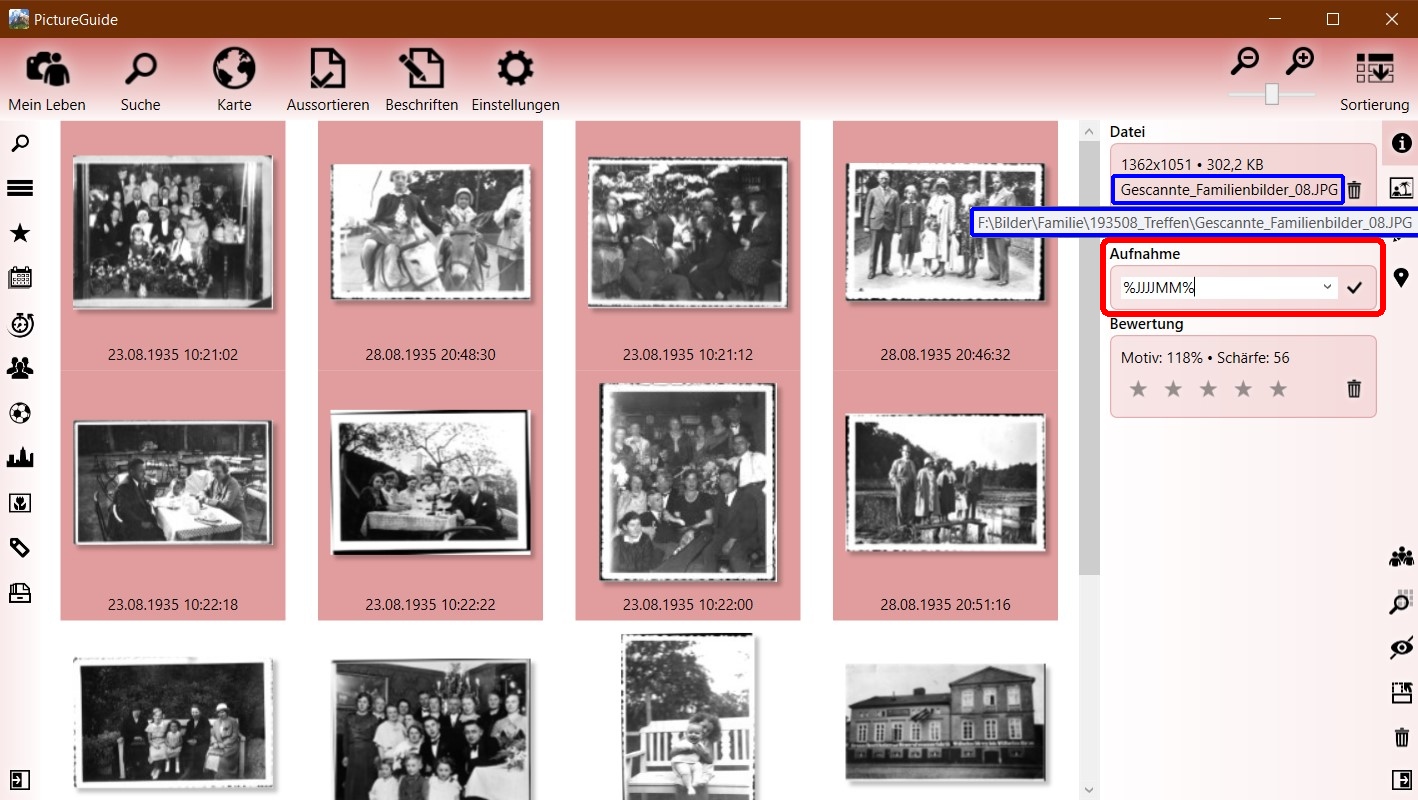Show the info panel tab
The width and height of the screenshot is (1418, 800).
(x=1402, y=143)
